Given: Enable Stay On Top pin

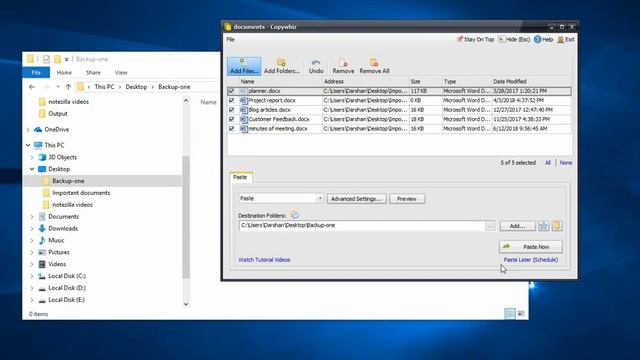Looking at the screenshot, I should pyautogui.click(x=475, y=39).
